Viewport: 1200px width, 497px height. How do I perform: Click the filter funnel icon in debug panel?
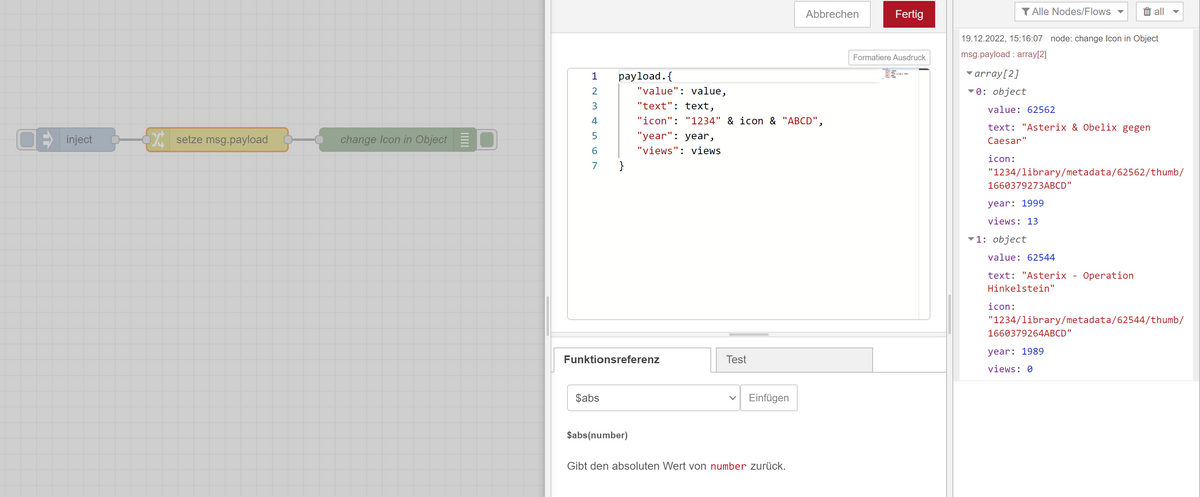pyautogui.click(x=1027, y=12)
